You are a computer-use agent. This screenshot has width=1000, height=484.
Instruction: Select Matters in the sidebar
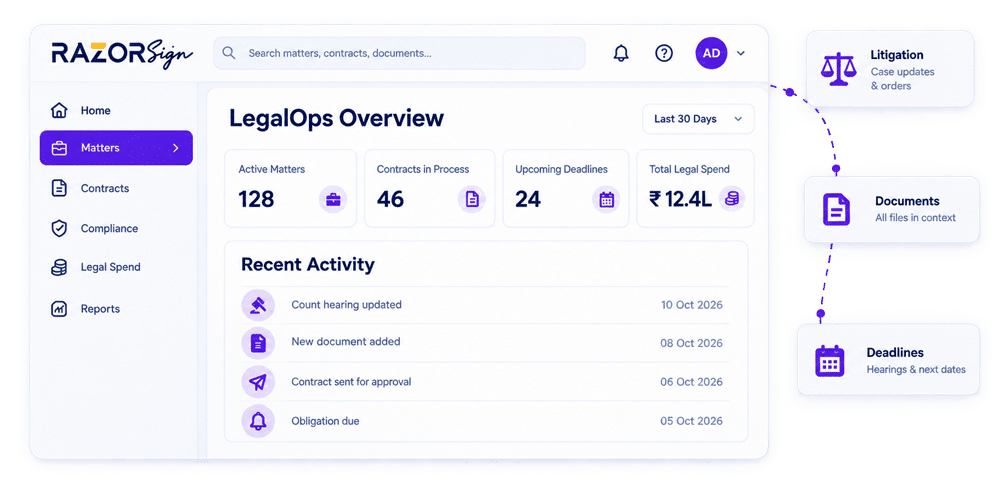[116, 148]
